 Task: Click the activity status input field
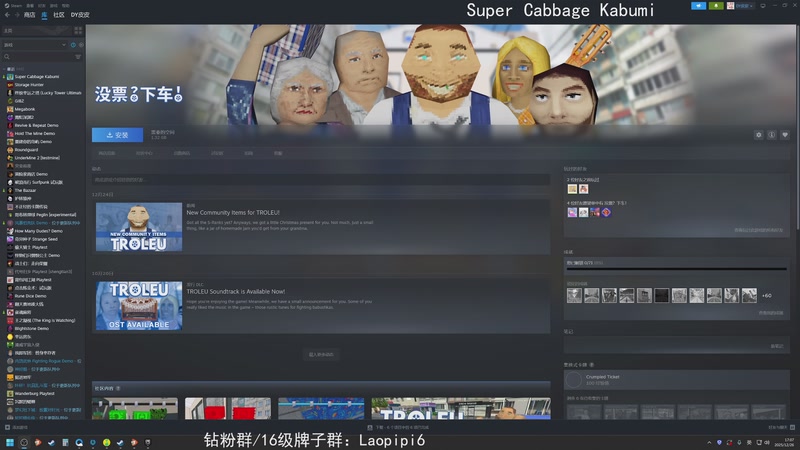(x=321, y=180)
